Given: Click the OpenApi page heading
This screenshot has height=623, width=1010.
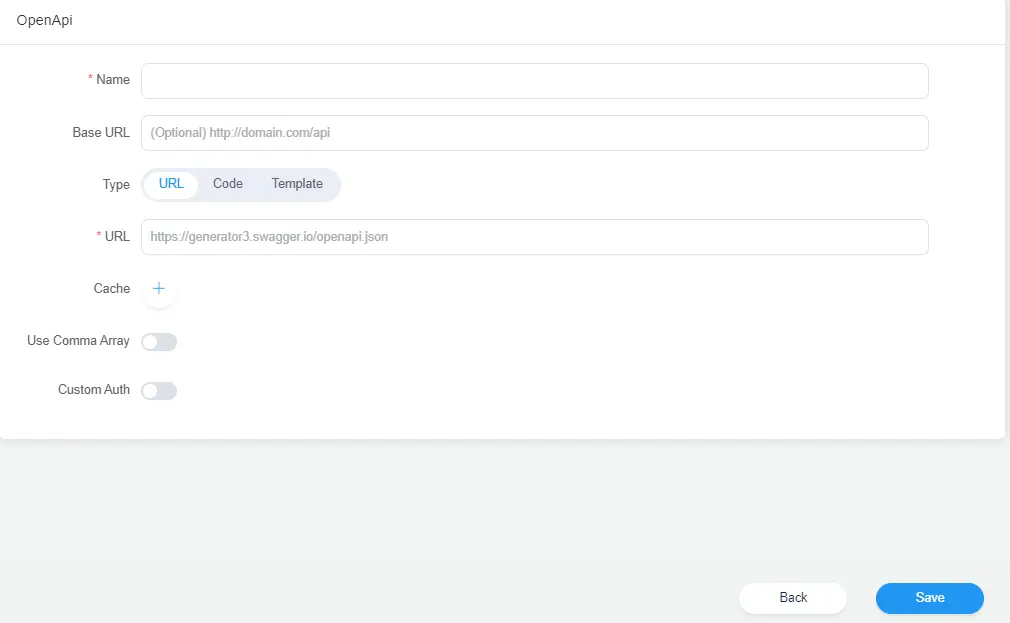Looking at the screenshot, I should (x=44, y=21).
